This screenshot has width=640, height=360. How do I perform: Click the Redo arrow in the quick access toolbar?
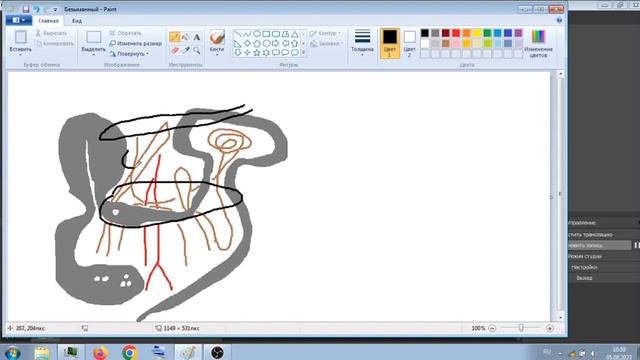tap(47, 9)
